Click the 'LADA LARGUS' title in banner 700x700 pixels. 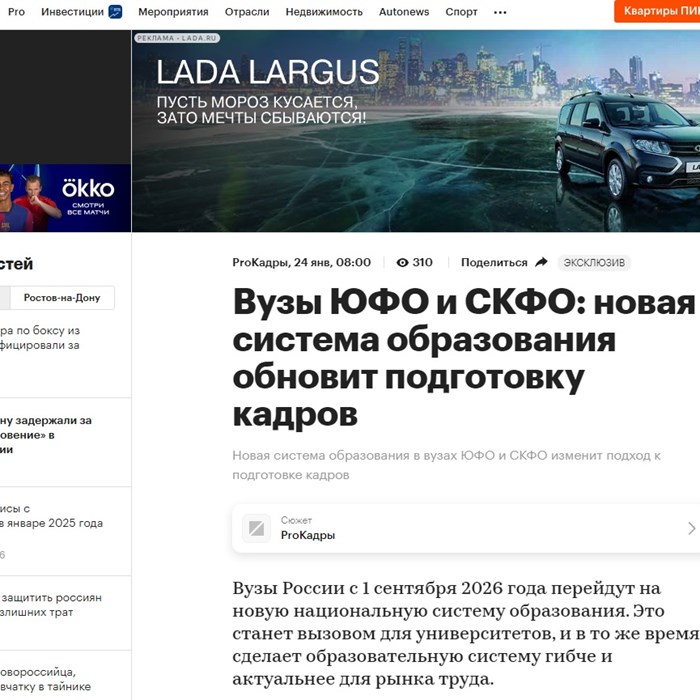(267, 72)
